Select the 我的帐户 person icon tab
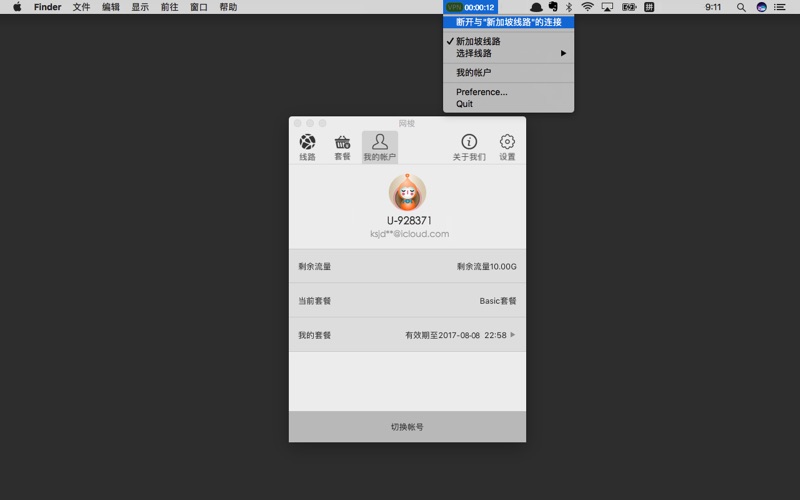Image resolution: width=800 pixels, height=500 pixels. click(x=379, y=146)
